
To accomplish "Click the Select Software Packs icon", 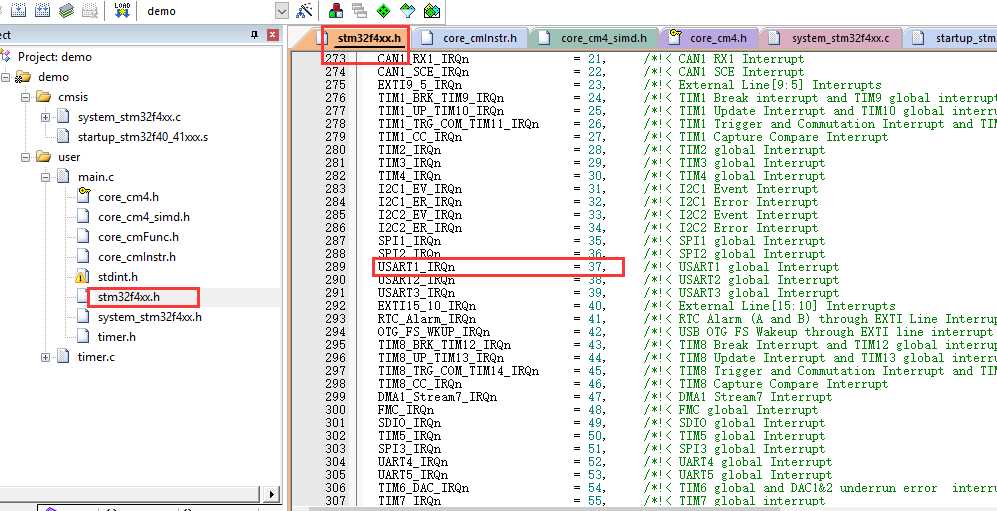I will tap(408, 10).
